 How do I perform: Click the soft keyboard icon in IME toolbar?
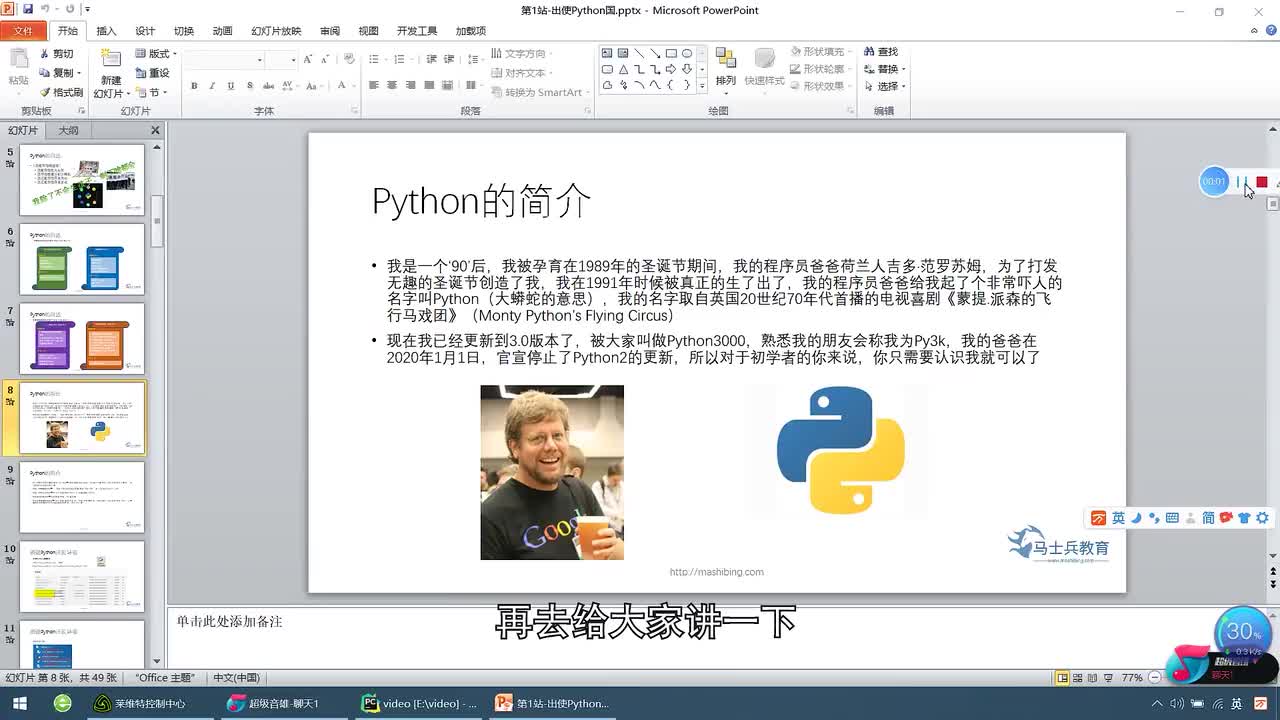1172,518
